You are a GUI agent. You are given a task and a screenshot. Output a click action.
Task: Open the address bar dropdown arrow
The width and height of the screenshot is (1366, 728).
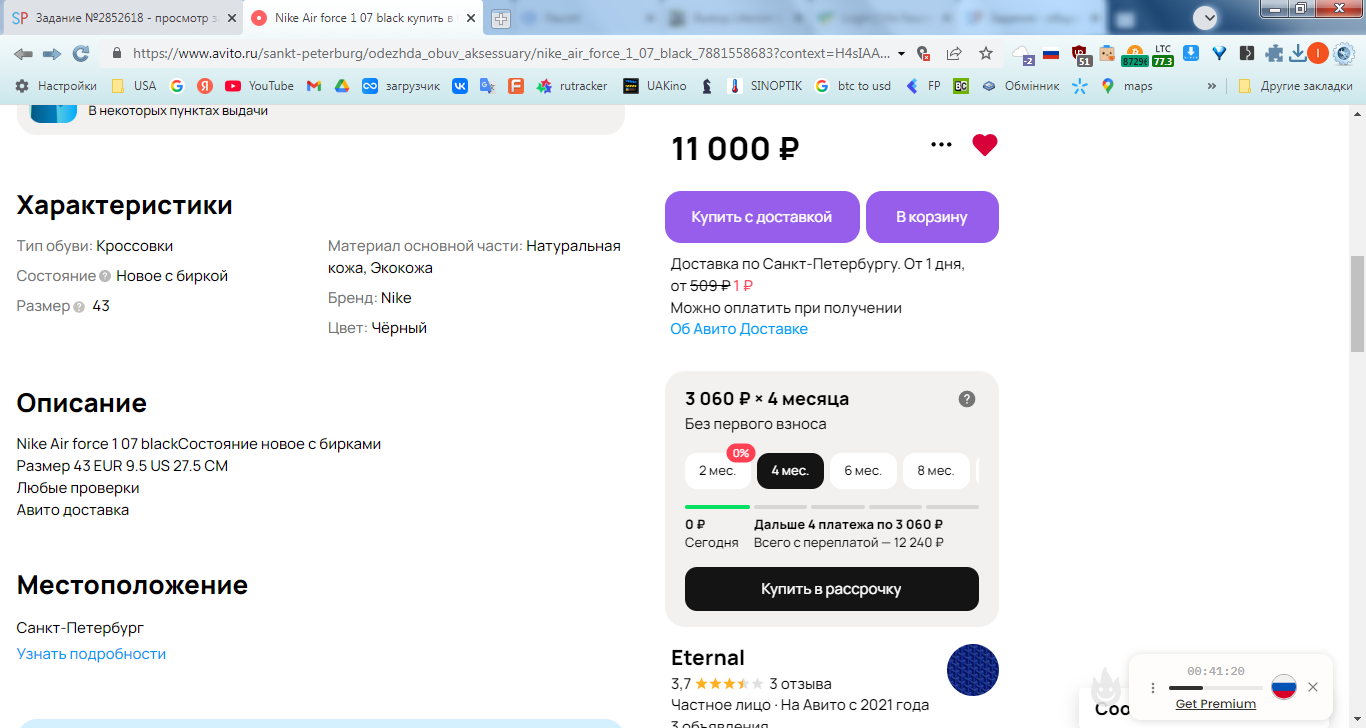pyautogui.click(x=901, y=54)
